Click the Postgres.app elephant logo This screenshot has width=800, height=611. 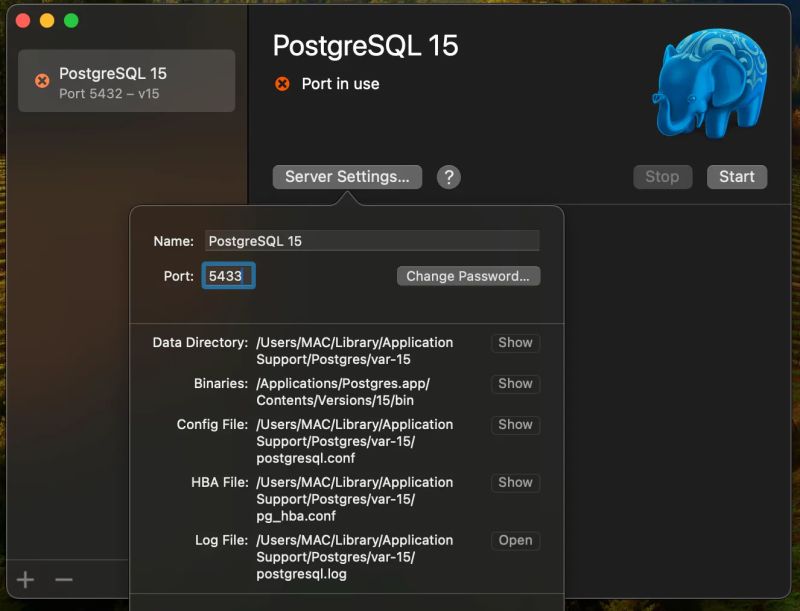(x=710, y=85)
